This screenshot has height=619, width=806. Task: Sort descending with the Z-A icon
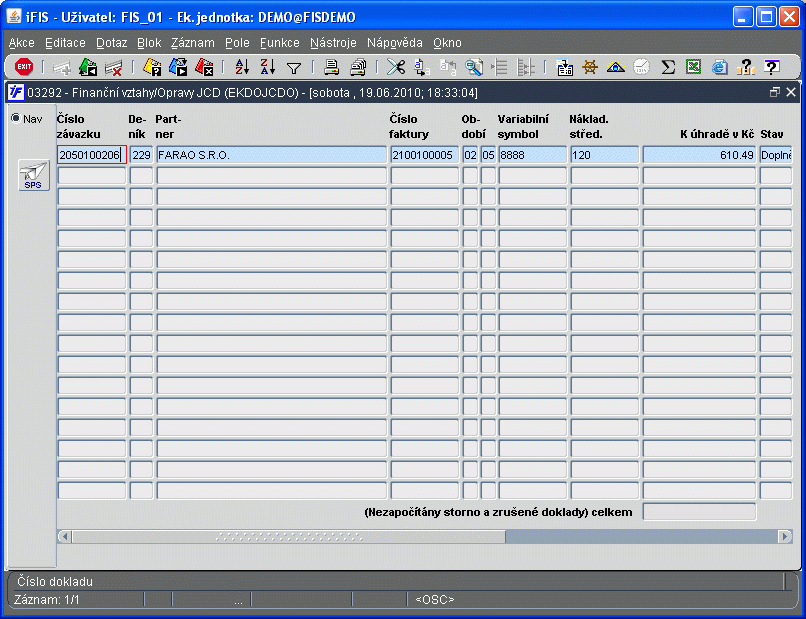pos(268,67)
